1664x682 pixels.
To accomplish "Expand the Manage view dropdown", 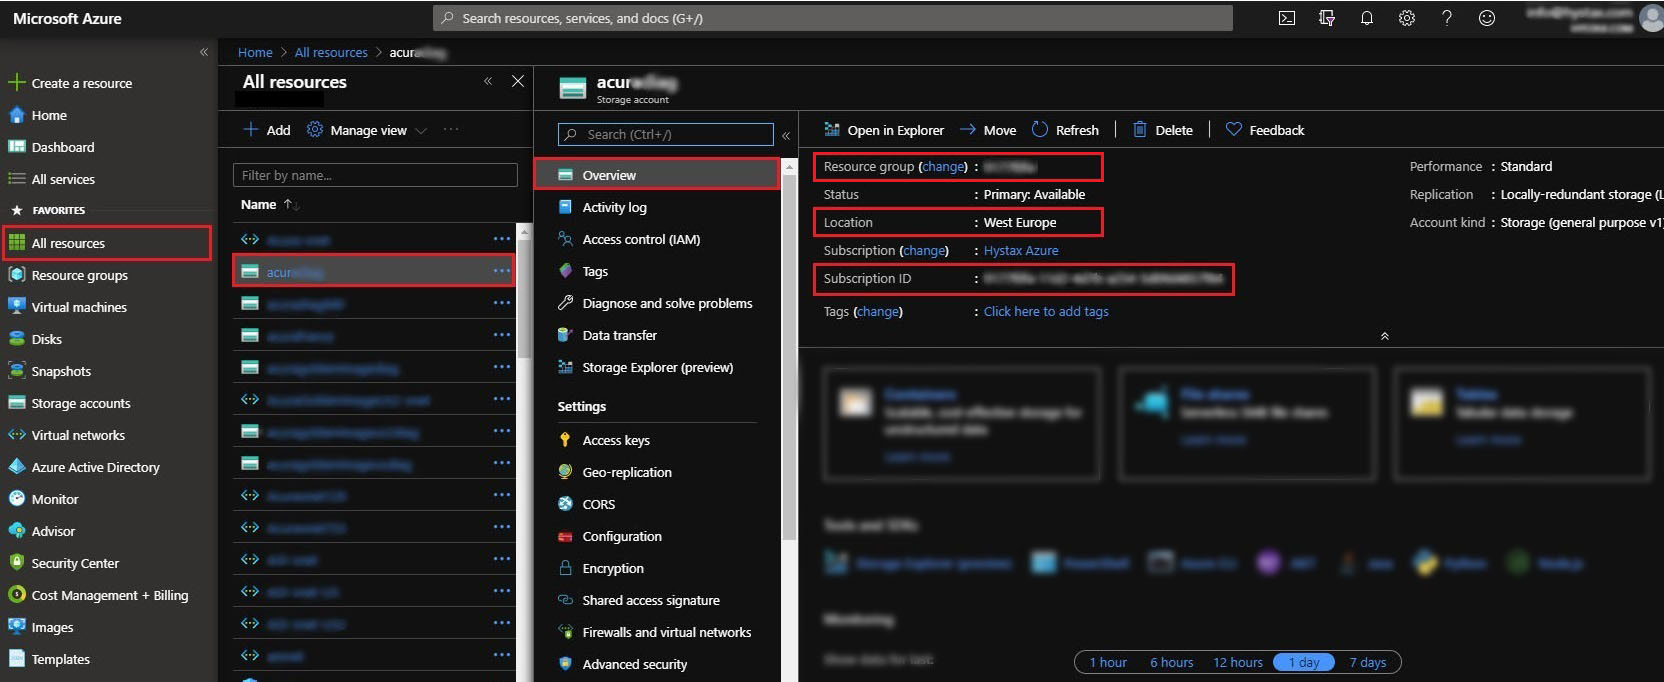I will (x=420, y=131).
